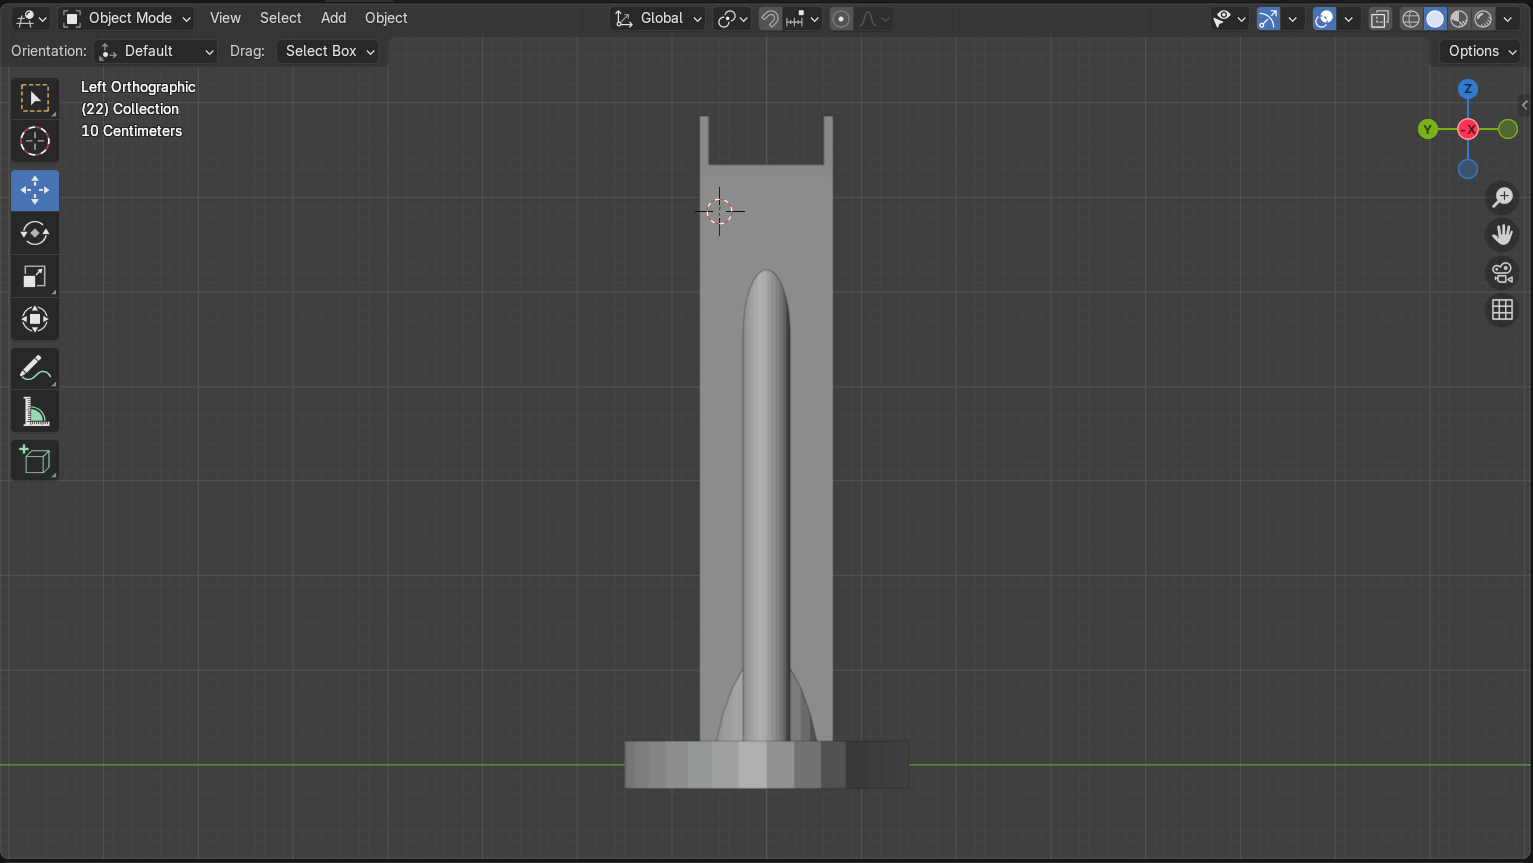Choose the Scale tool
This screenshot has height=863, width=1533.
[35, 277]
